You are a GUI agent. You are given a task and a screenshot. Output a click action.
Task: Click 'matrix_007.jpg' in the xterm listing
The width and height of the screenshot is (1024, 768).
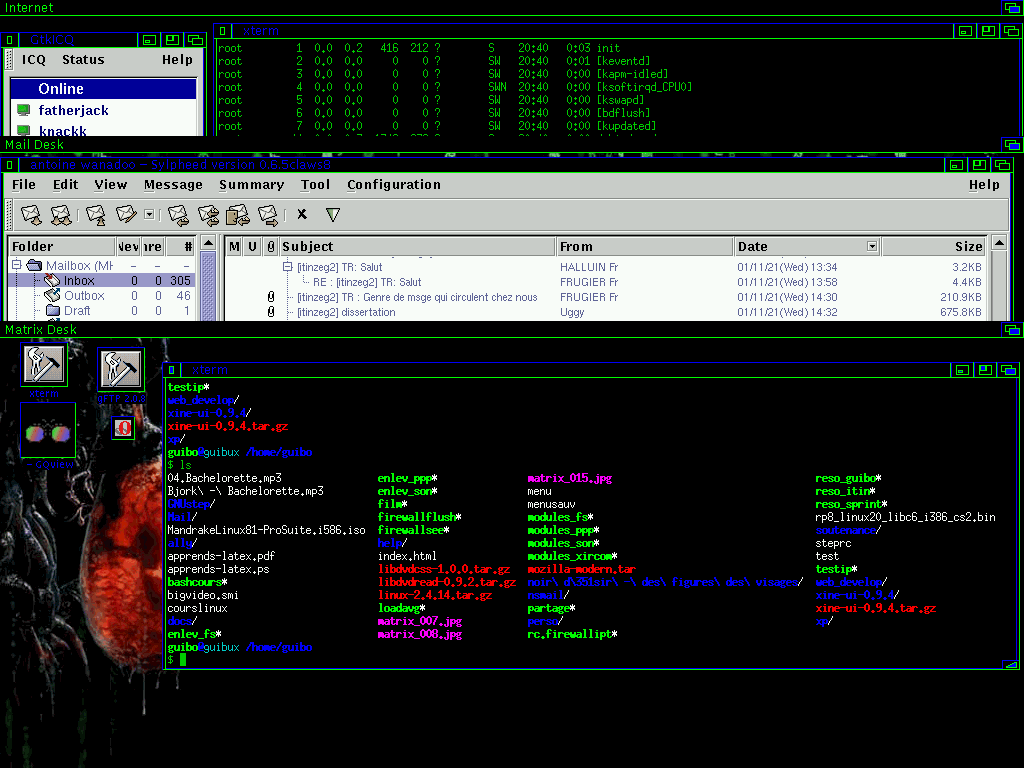[x=420, y=621]
